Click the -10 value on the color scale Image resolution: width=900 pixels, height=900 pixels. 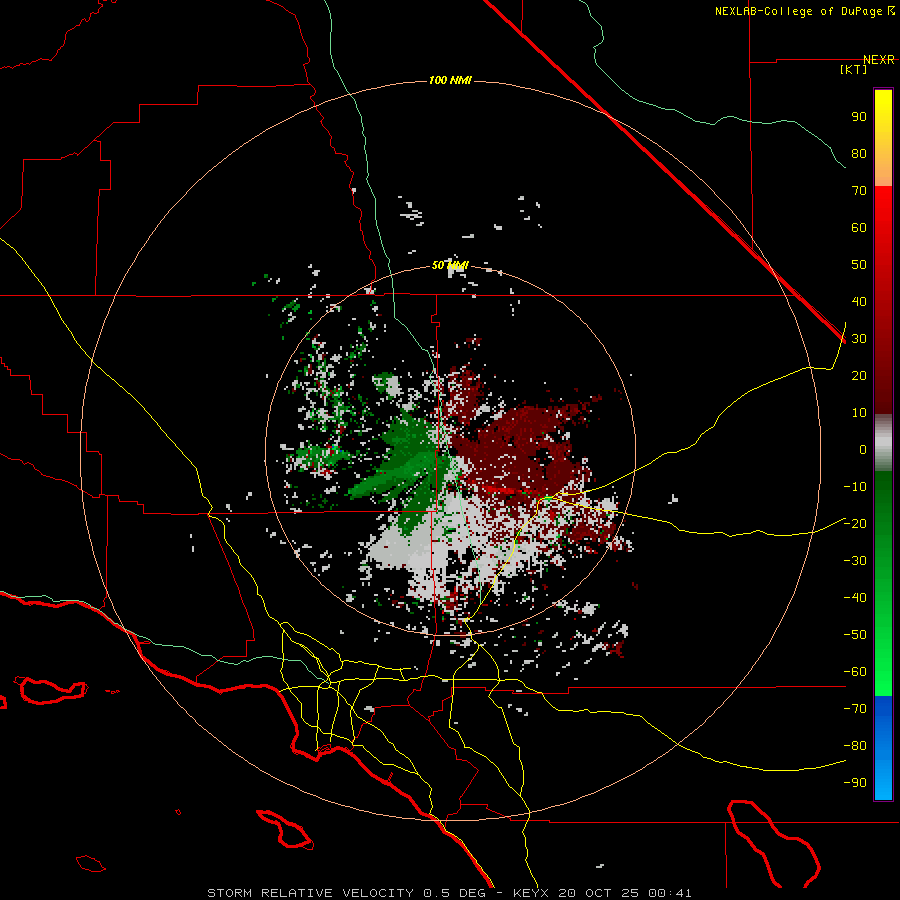click(x=855, y=487)
